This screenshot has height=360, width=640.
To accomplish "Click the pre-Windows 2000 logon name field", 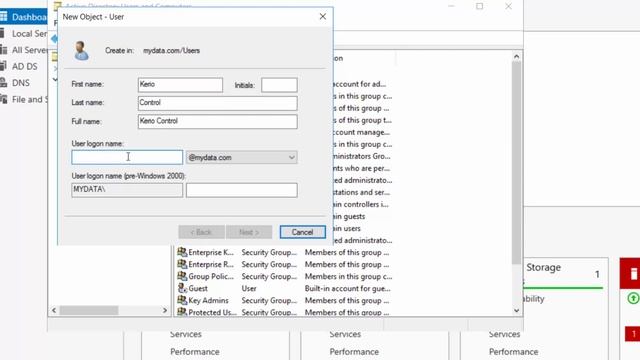I will (242, 190).
